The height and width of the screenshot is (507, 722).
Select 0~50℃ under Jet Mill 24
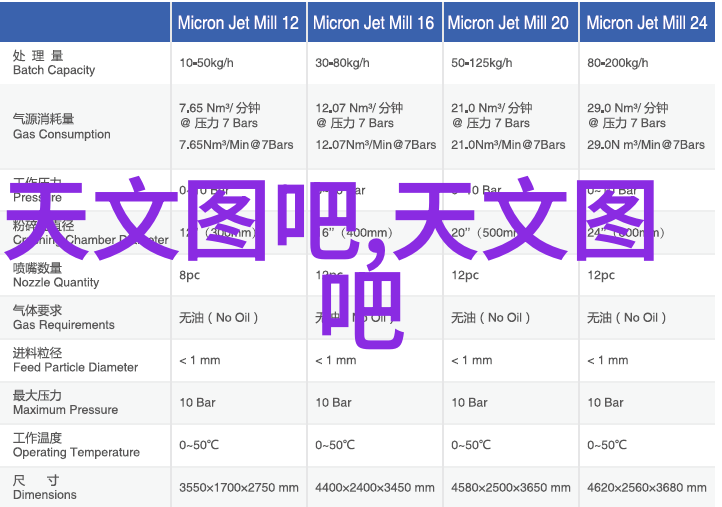point(607,445)
